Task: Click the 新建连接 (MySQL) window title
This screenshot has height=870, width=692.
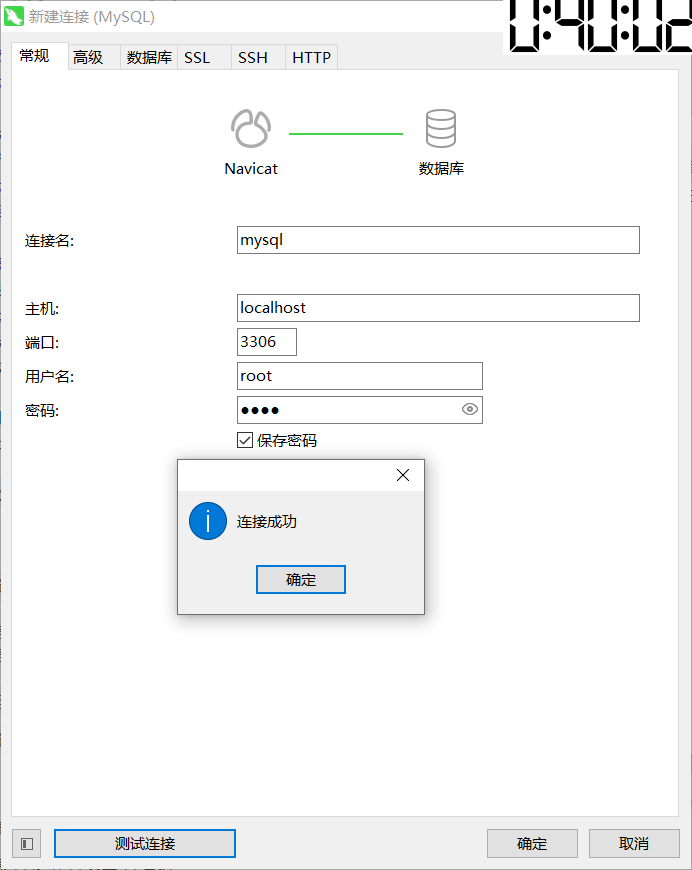Action: click(x=92, y=17)
